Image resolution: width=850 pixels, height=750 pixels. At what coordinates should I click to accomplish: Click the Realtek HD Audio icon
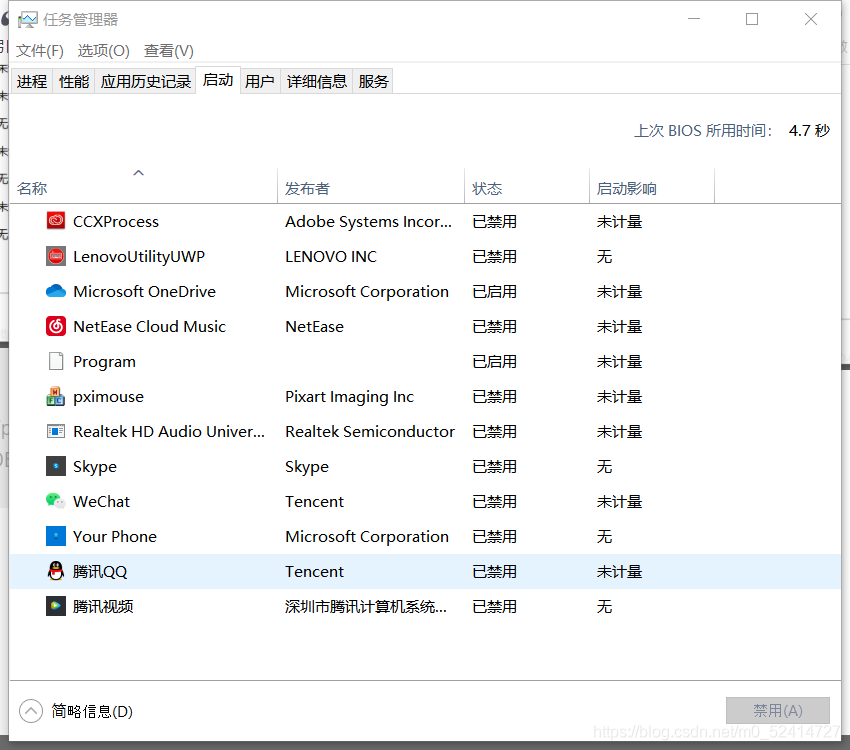point(56,431)
